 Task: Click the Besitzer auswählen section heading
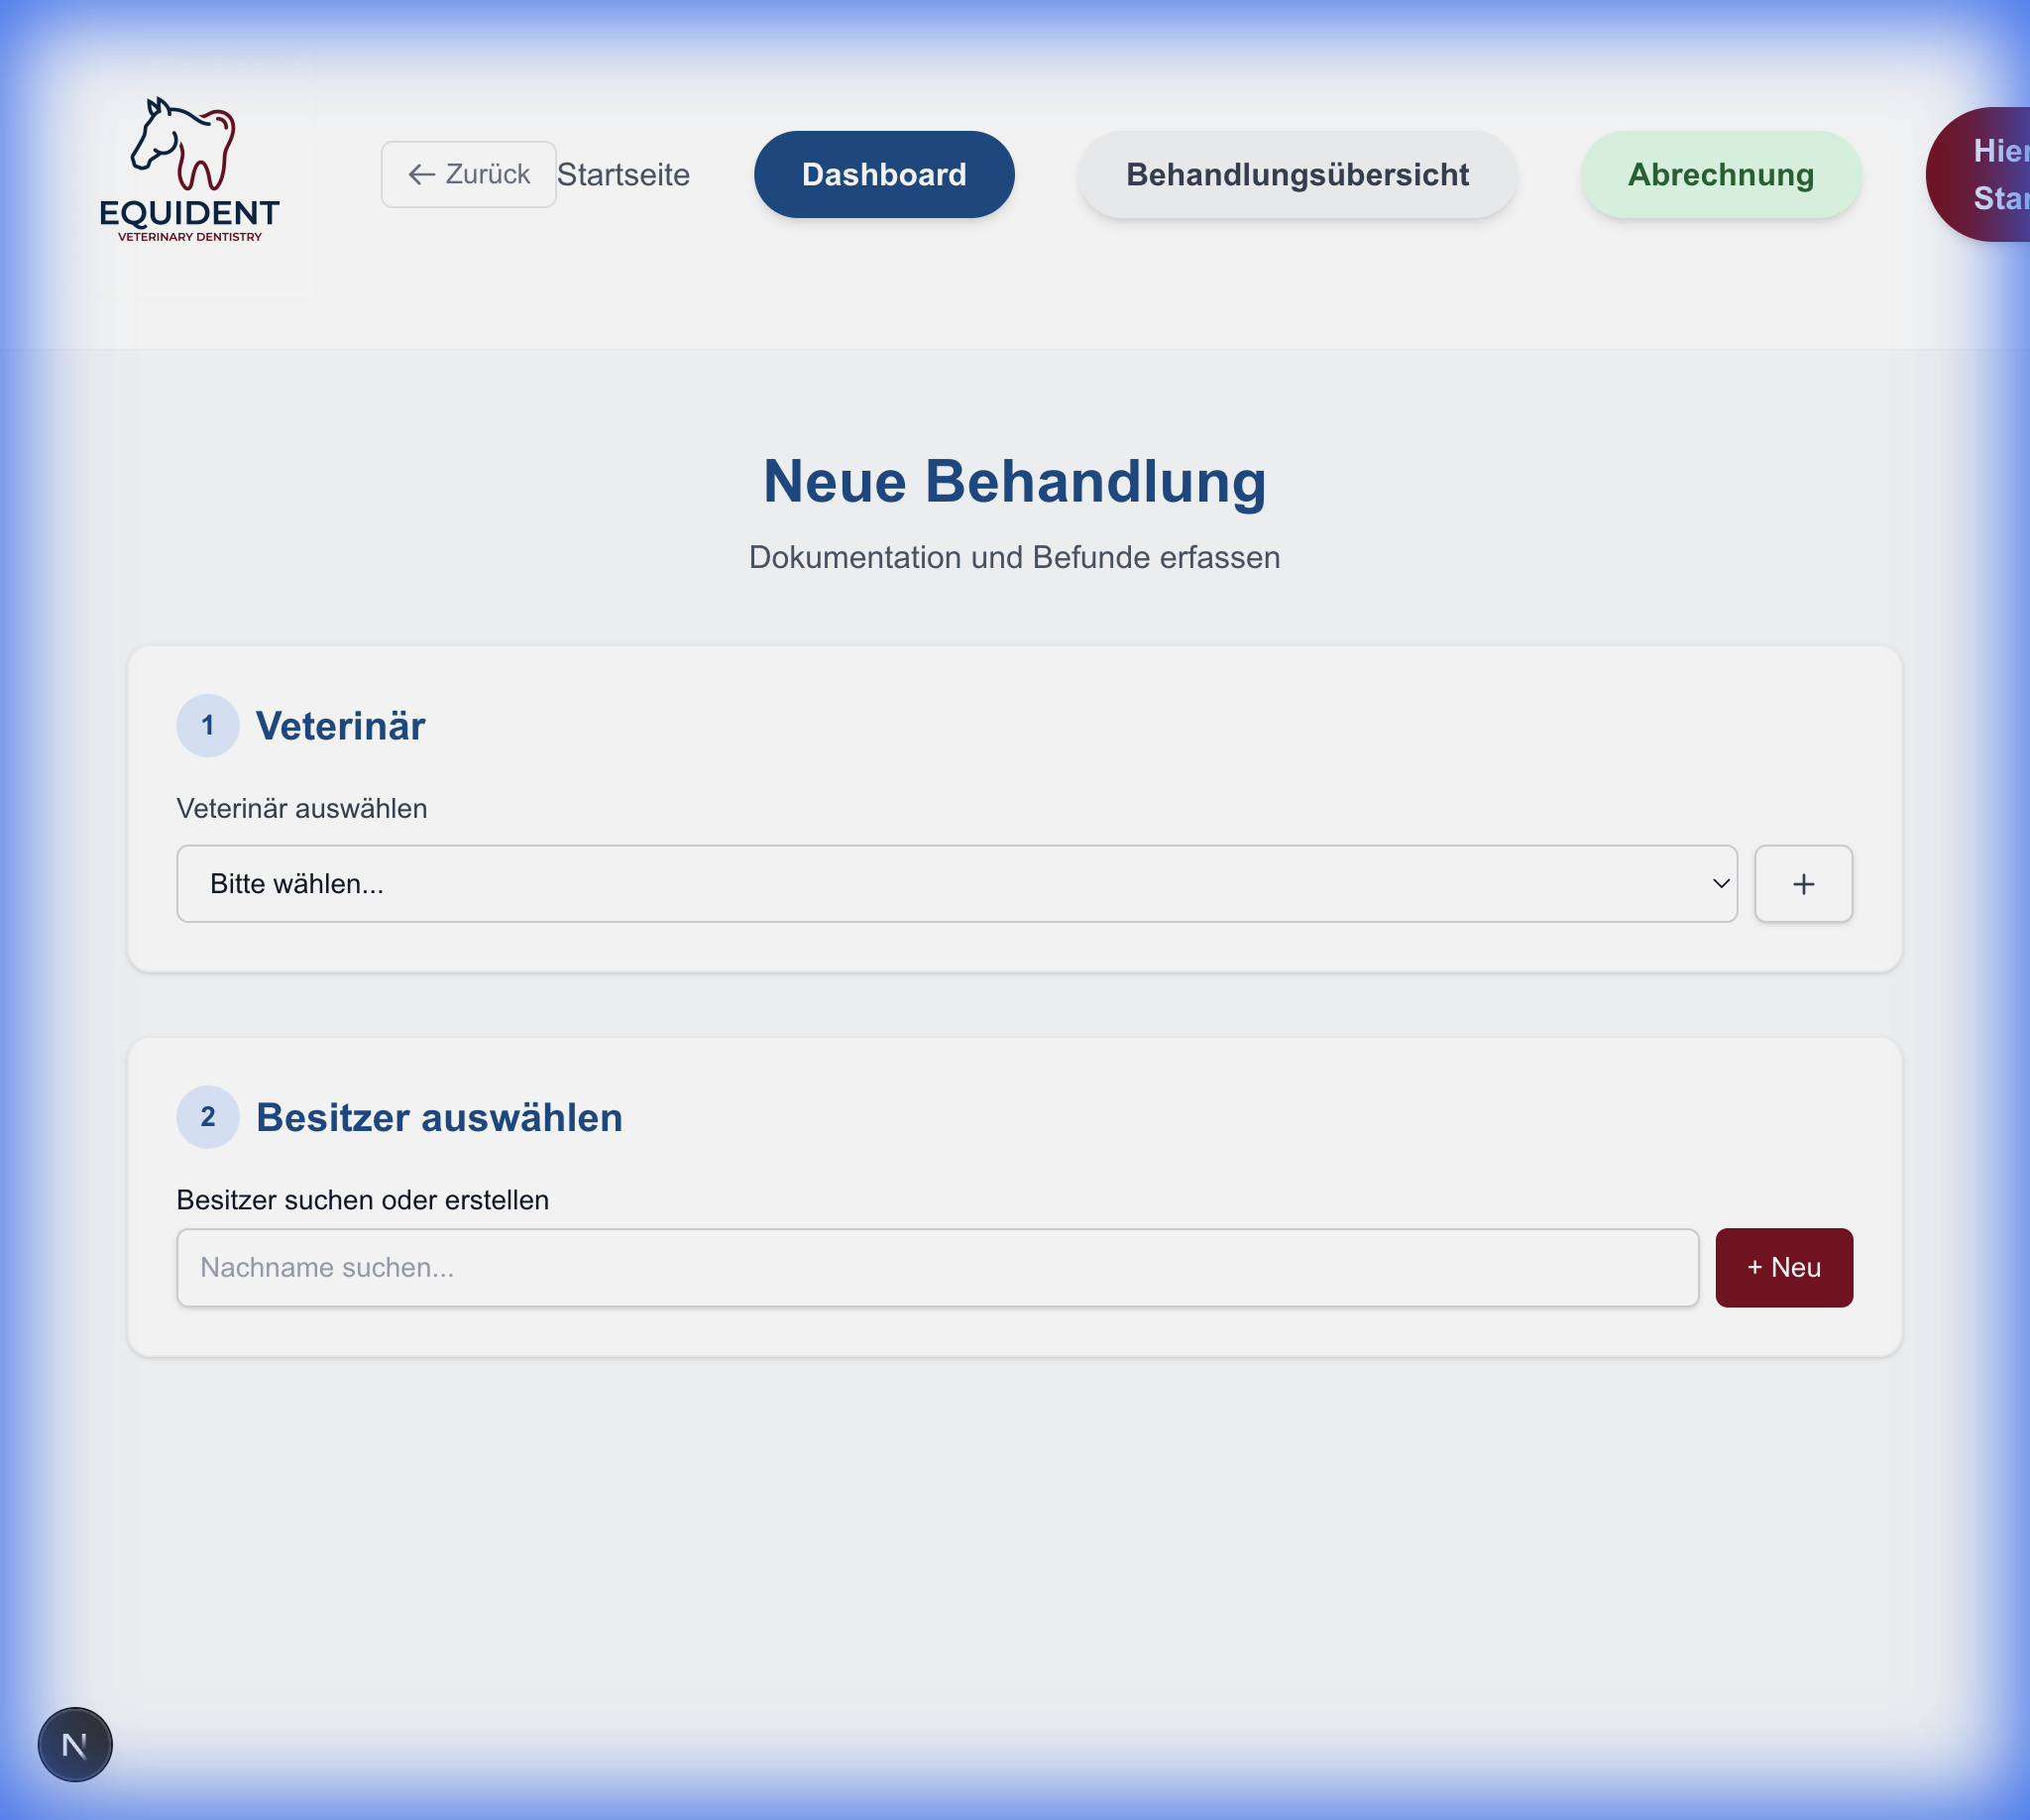coord(439,1117)
